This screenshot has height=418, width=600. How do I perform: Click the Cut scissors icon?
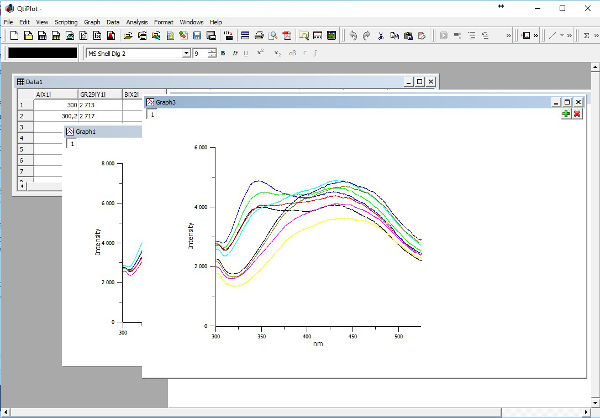[381, 35]
